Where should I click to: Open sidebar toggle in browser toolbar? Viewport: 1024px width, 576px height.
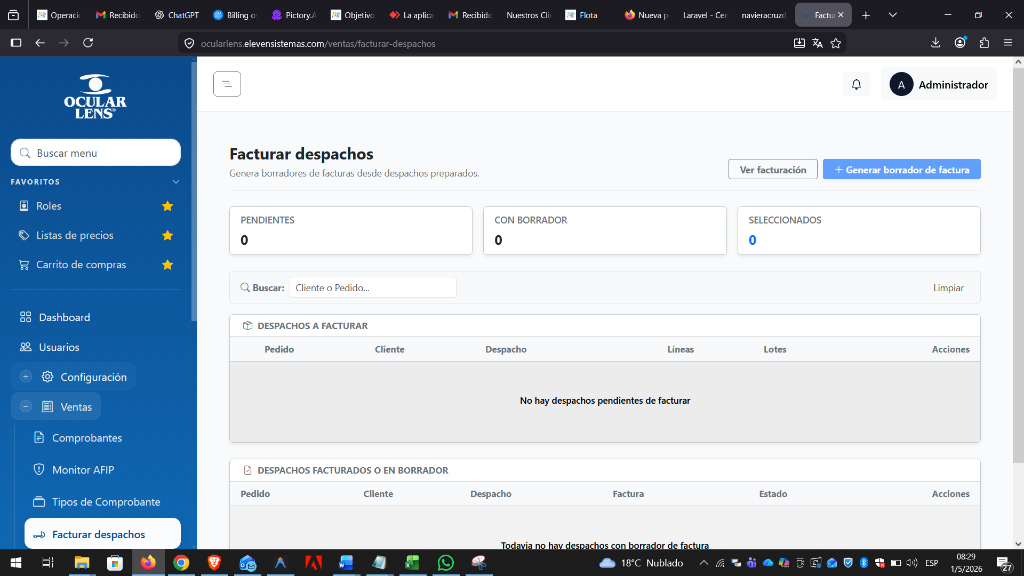click(x=16, y=43)
